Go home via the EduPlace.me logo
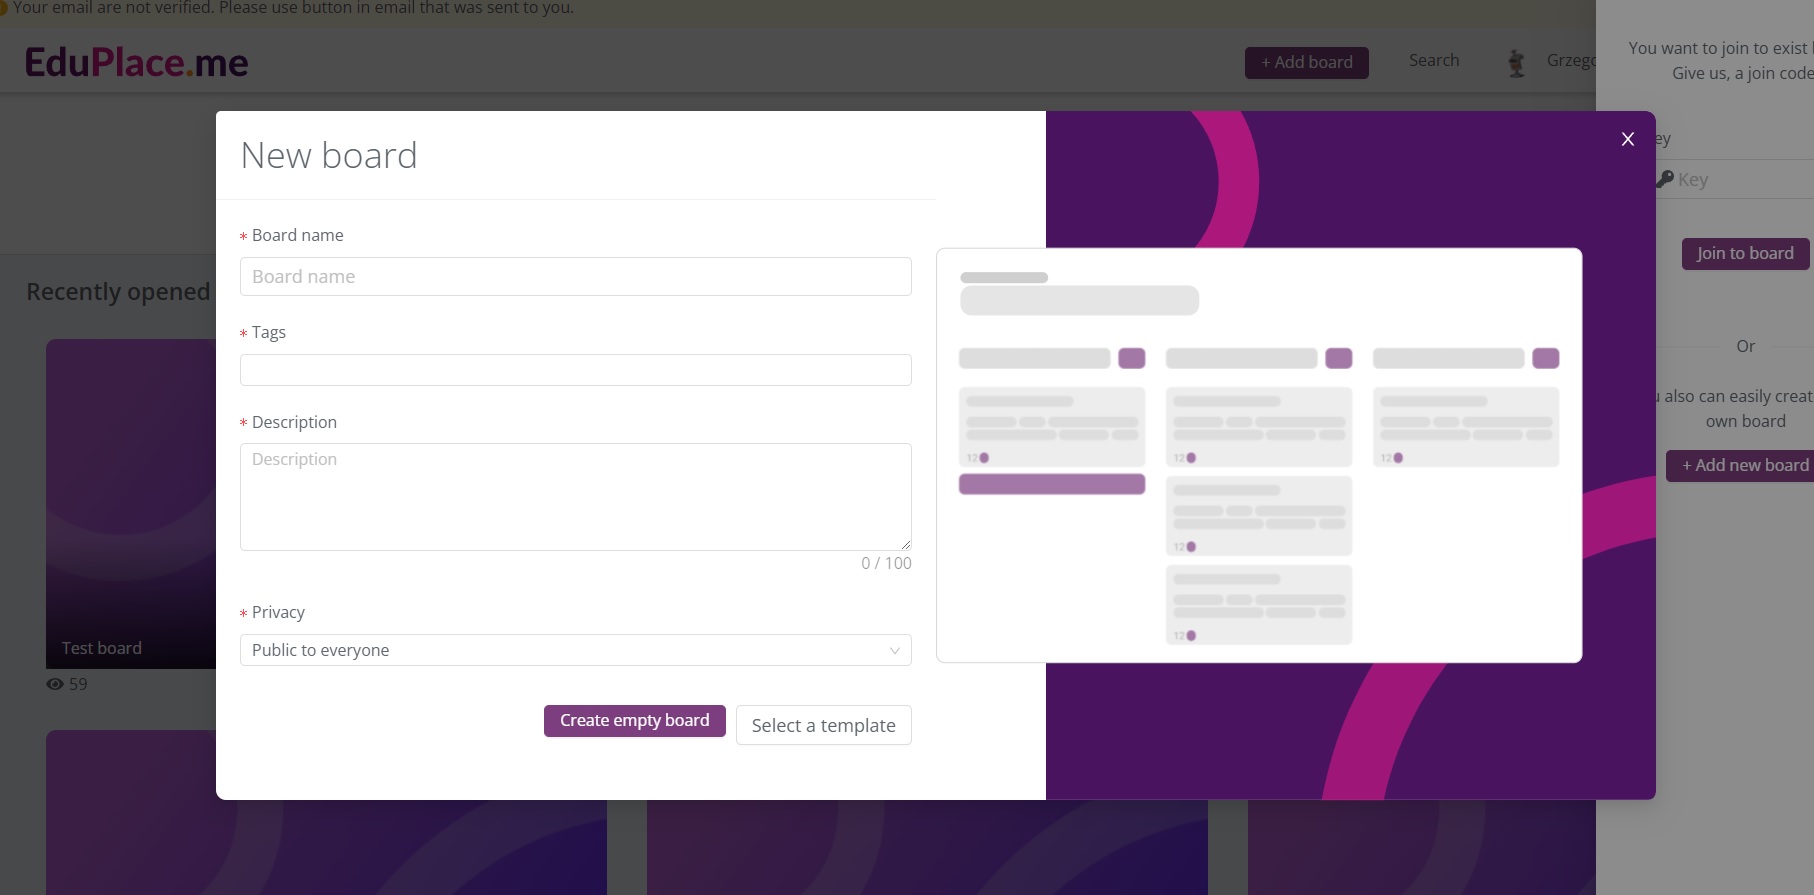This screenshot has width=1814, height=895. click(x=136, y=63)
